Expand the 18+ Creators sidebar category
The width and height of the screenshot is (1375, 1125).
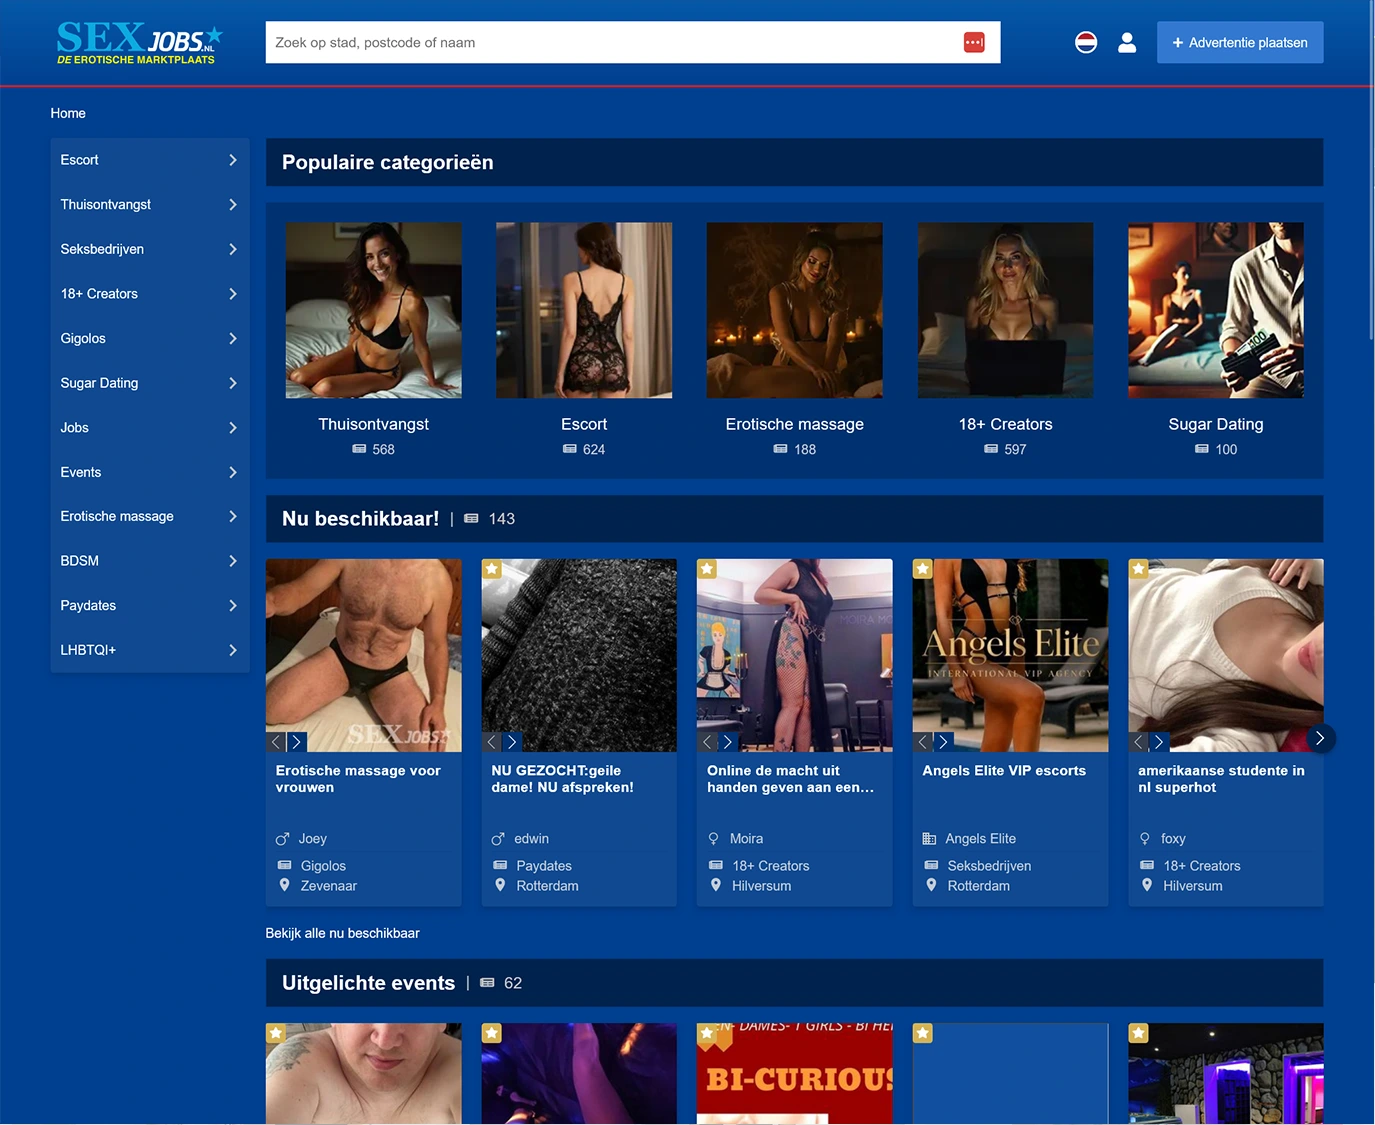click(150, 294)
